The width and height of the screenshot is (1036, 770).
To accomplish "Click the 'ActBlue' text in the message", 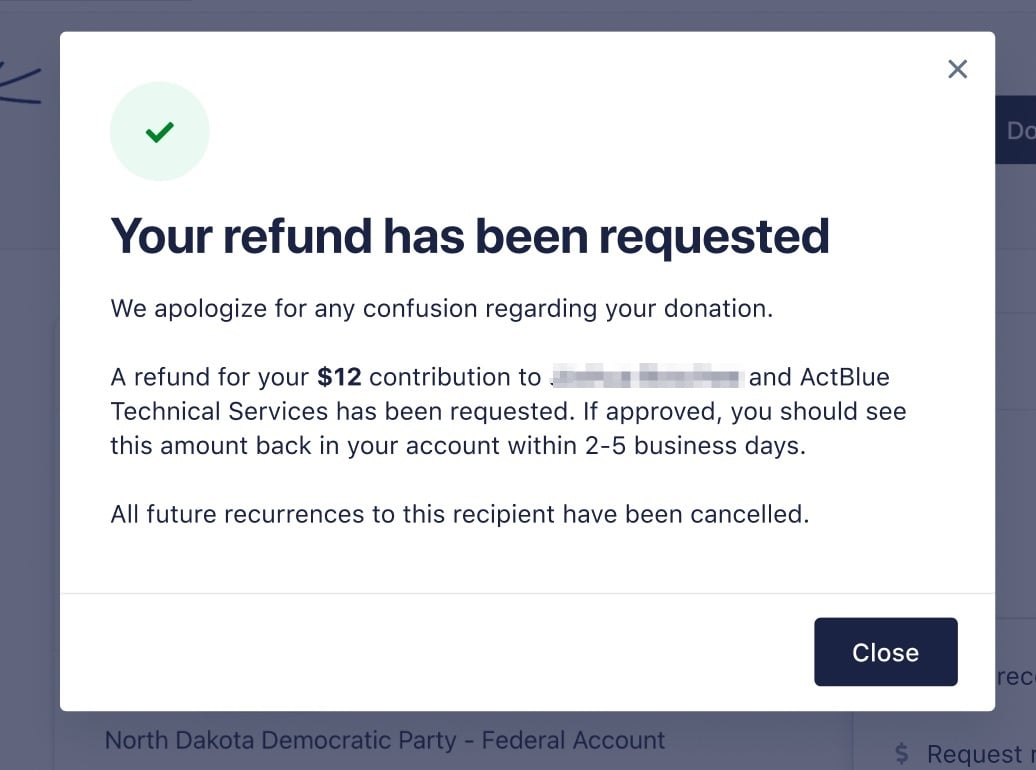I will point(844,377).
